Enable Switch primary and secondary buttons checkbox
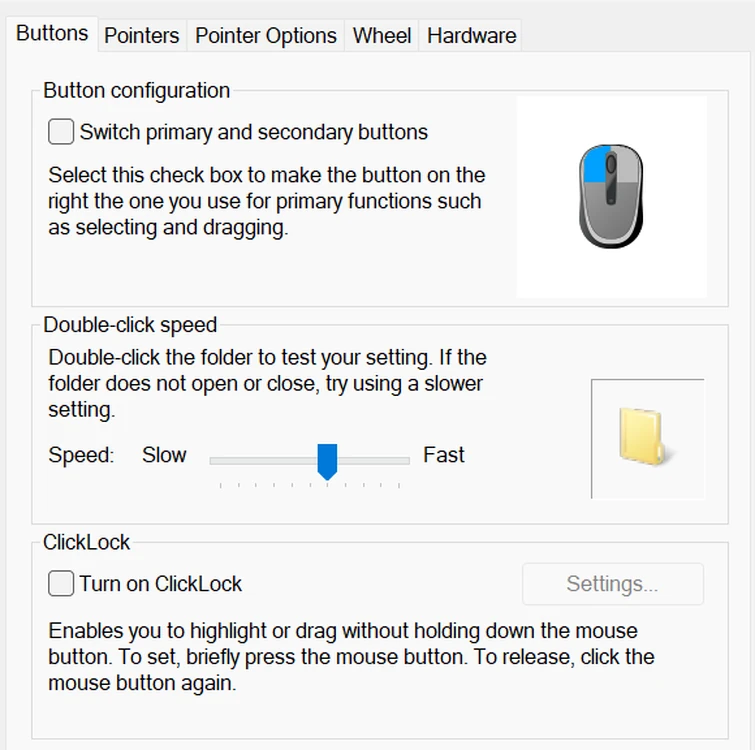 click(61, 131)
